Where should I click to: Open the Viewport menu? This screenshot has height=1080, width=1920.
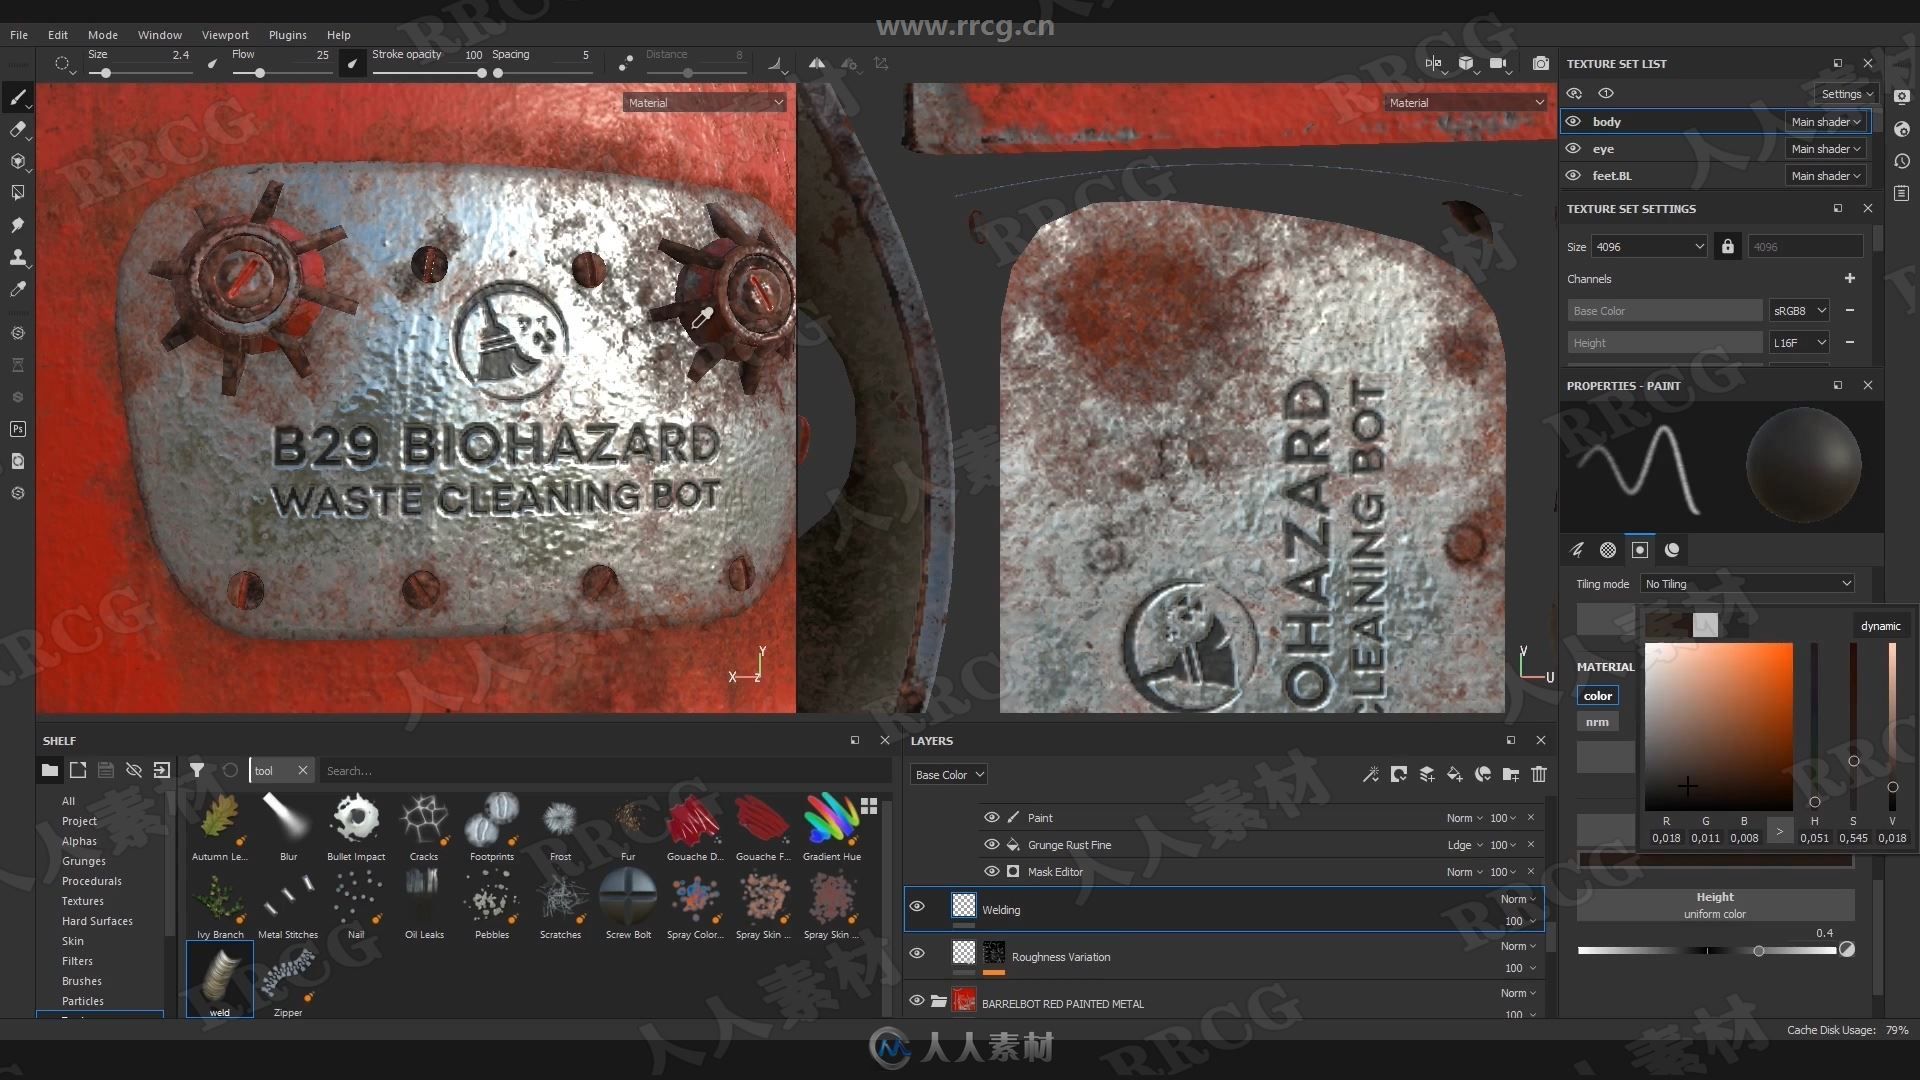(x=225, y=34)
